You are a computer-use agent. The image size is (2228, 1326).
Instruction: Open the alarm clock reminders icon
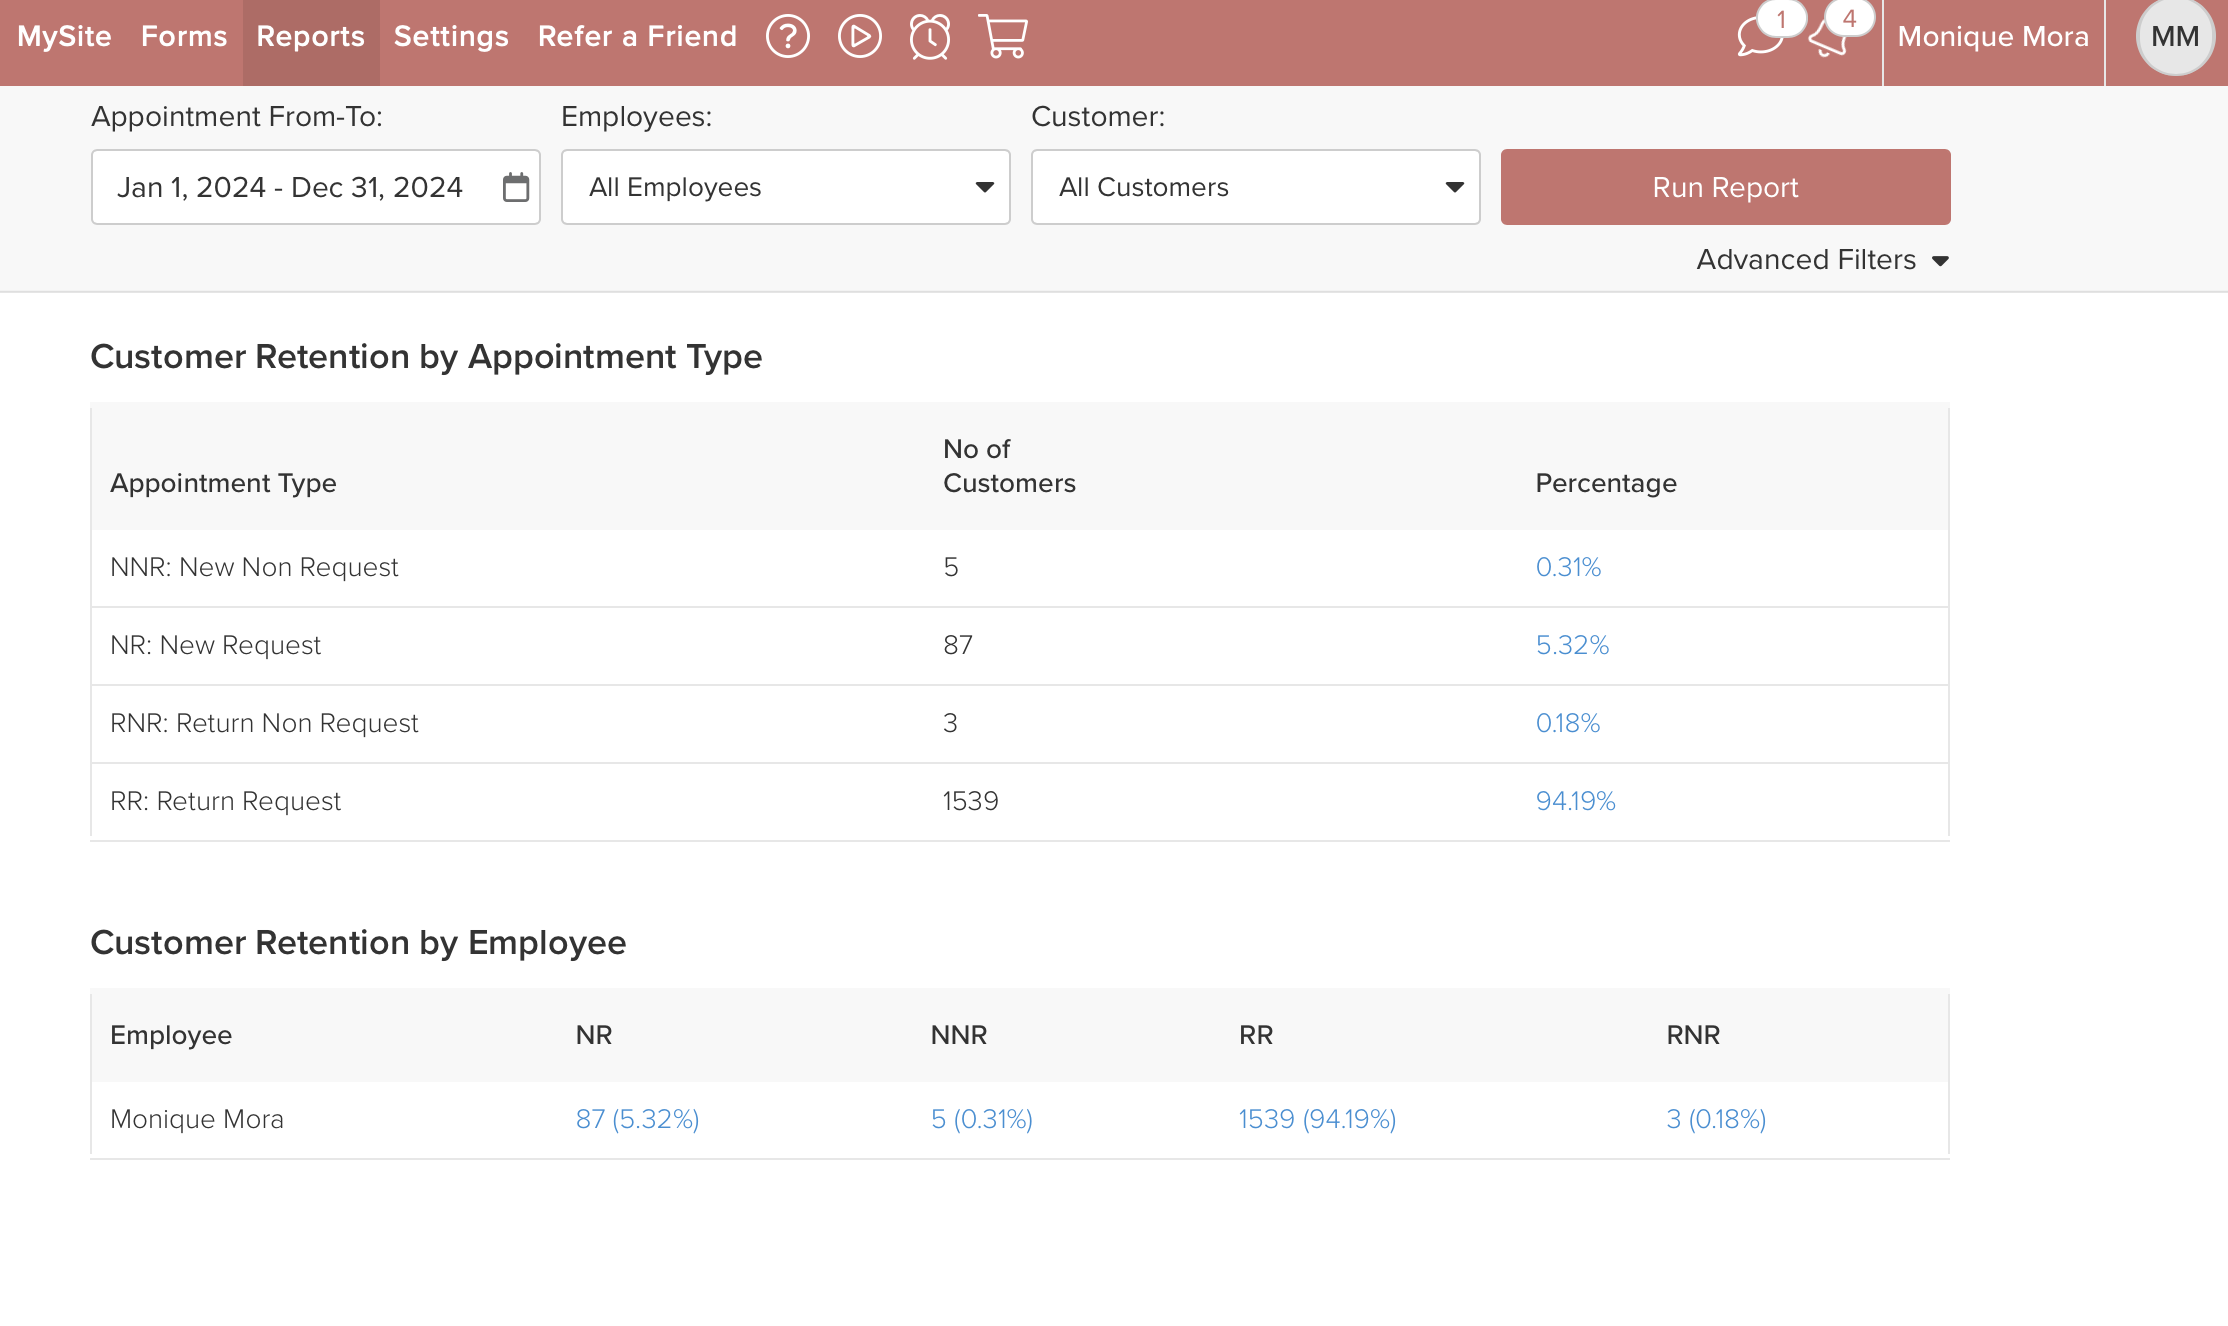coord(930,37)
